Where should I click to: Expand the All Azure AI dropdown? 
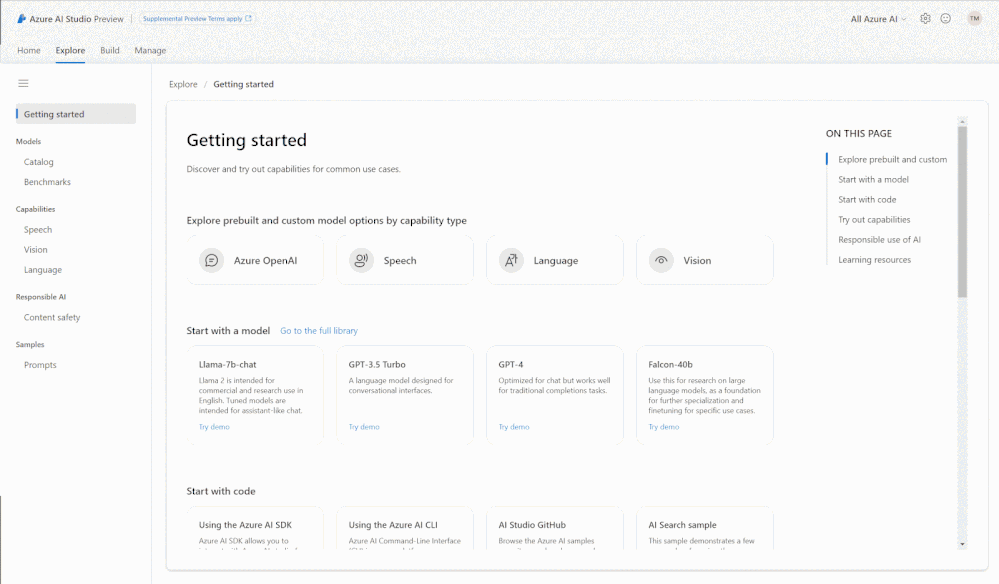point(879,19)
